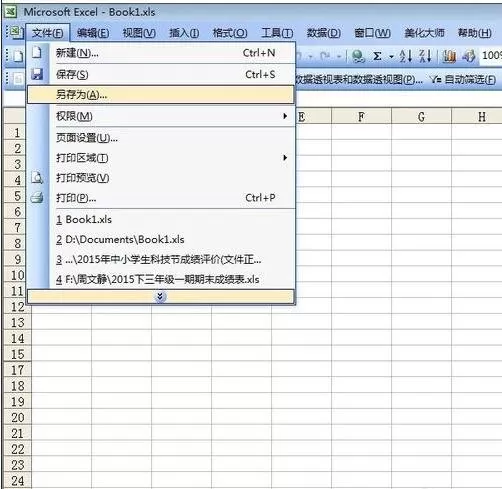This screenshot has height=489, width=502.
Task: Click the Redo arrow icon in the toolbar
Action: click(x=325, y=56)
